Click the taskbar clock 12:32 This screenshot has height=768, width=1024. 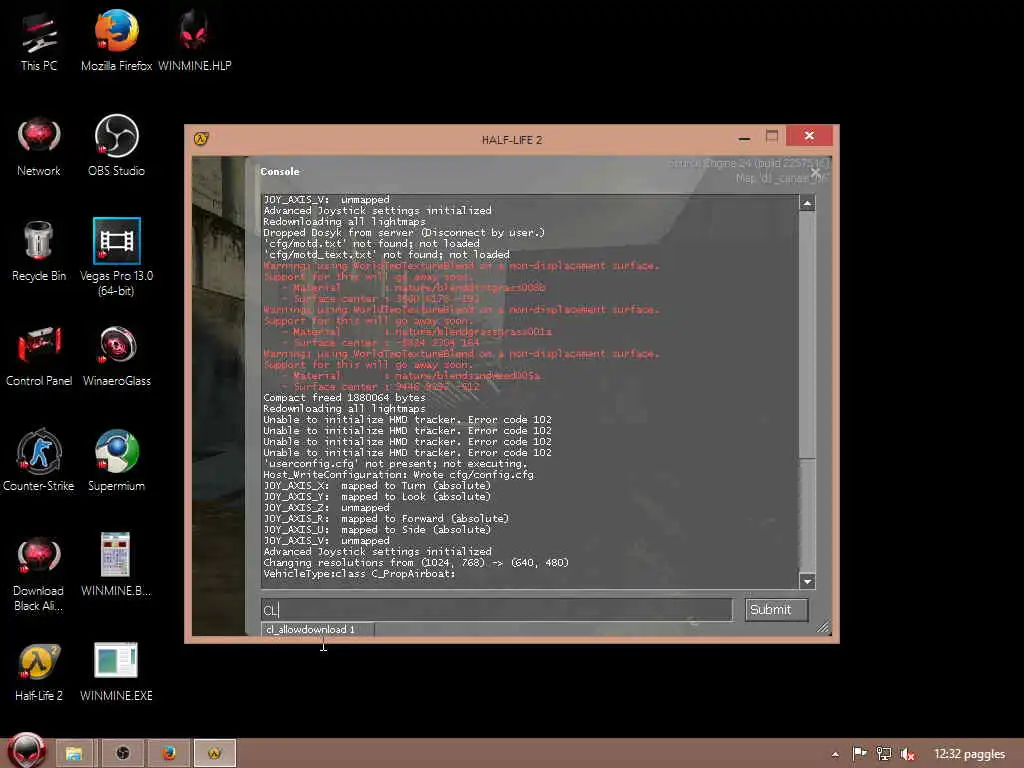coord(969,754)
